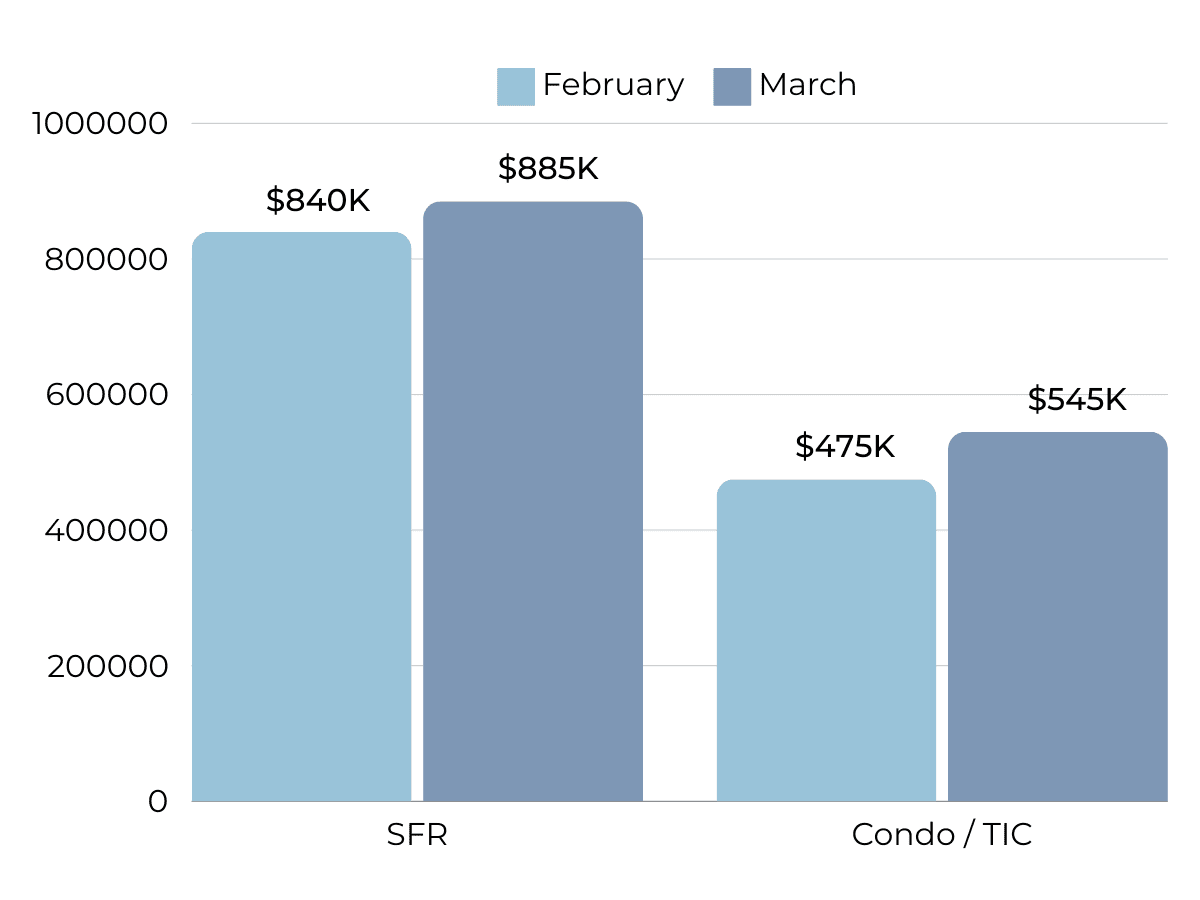
Task: Select the 400000 y-axis tick label
Action: coord(105,530)
